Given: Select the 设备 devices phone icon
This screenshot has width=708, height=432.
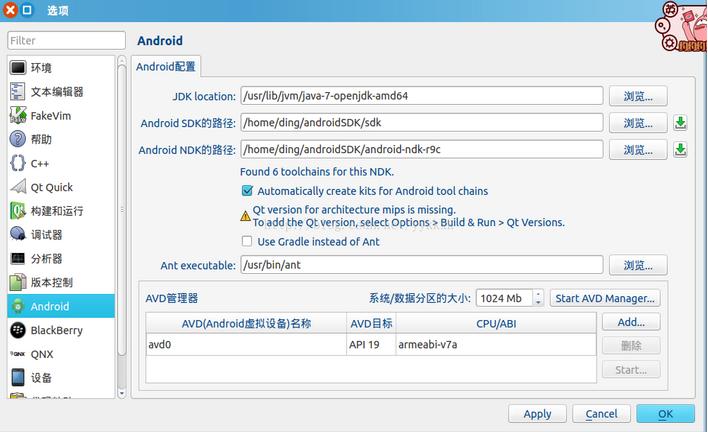Looking at the screenshot, I should point(18,377).
